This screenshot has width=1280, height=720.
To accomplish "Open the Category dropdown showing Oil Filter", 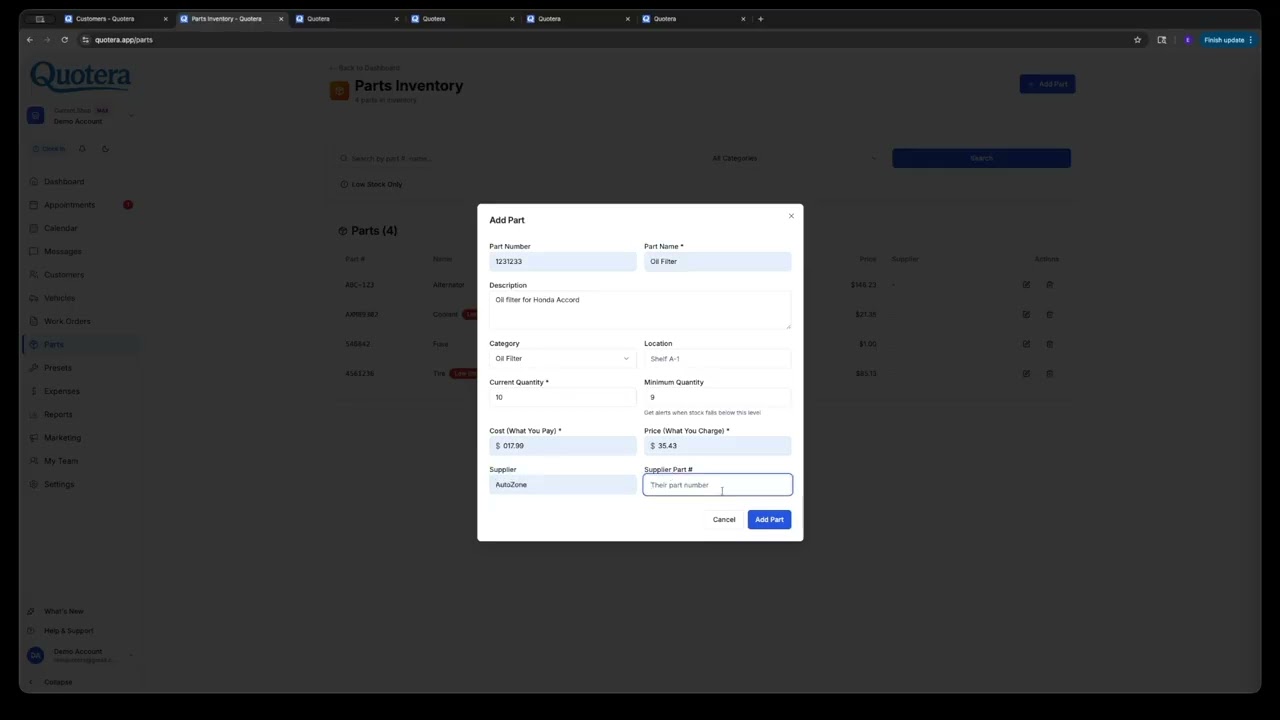I will (562, 359).
